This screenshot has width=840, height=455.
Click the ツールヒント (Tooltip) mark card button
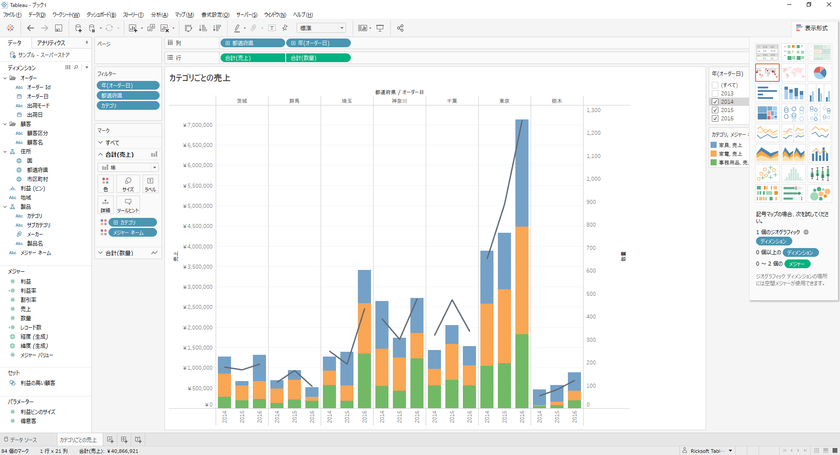coord(128,205)
